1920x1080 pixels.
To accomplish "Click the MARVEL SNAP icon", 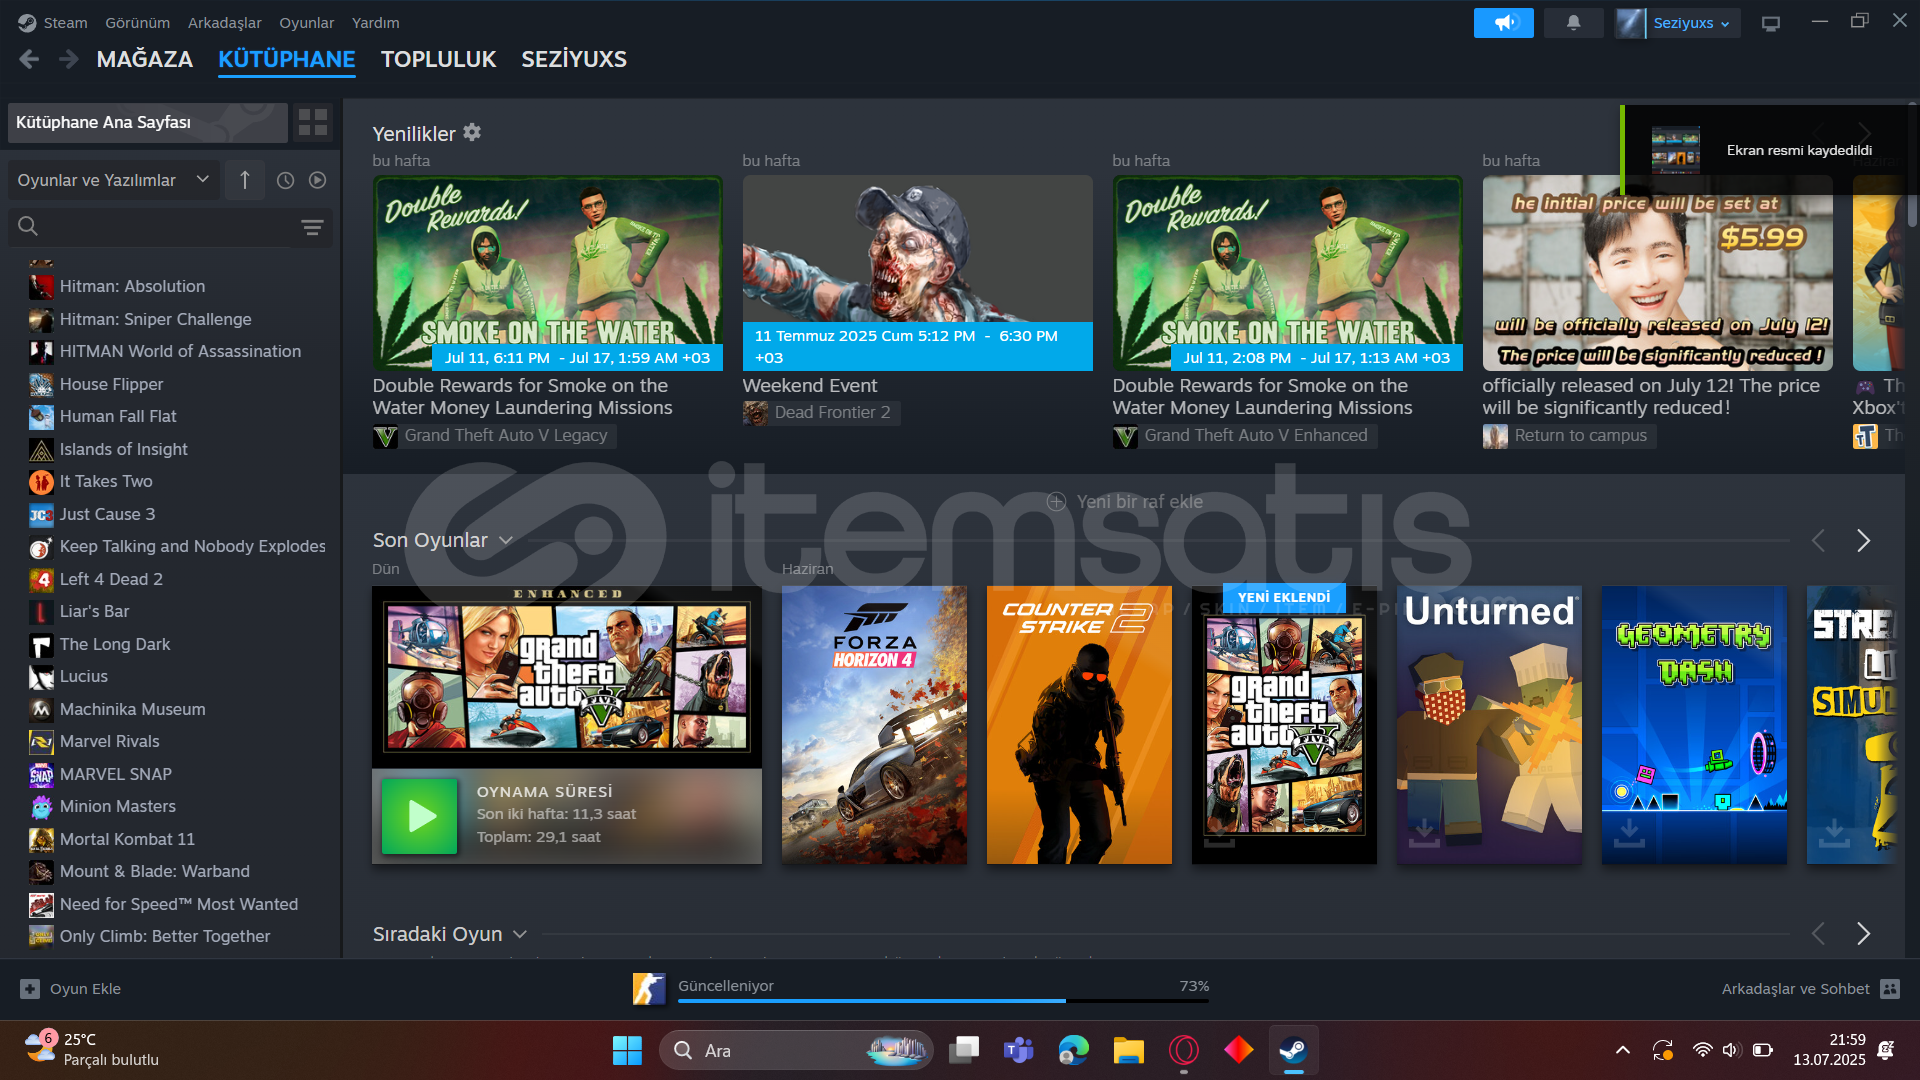I will pos(41,774).
